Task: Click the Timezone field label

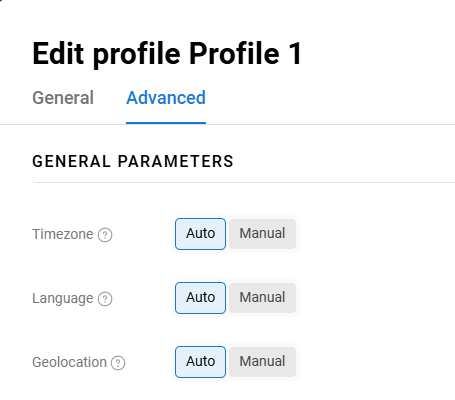Action: click(63, 234)
